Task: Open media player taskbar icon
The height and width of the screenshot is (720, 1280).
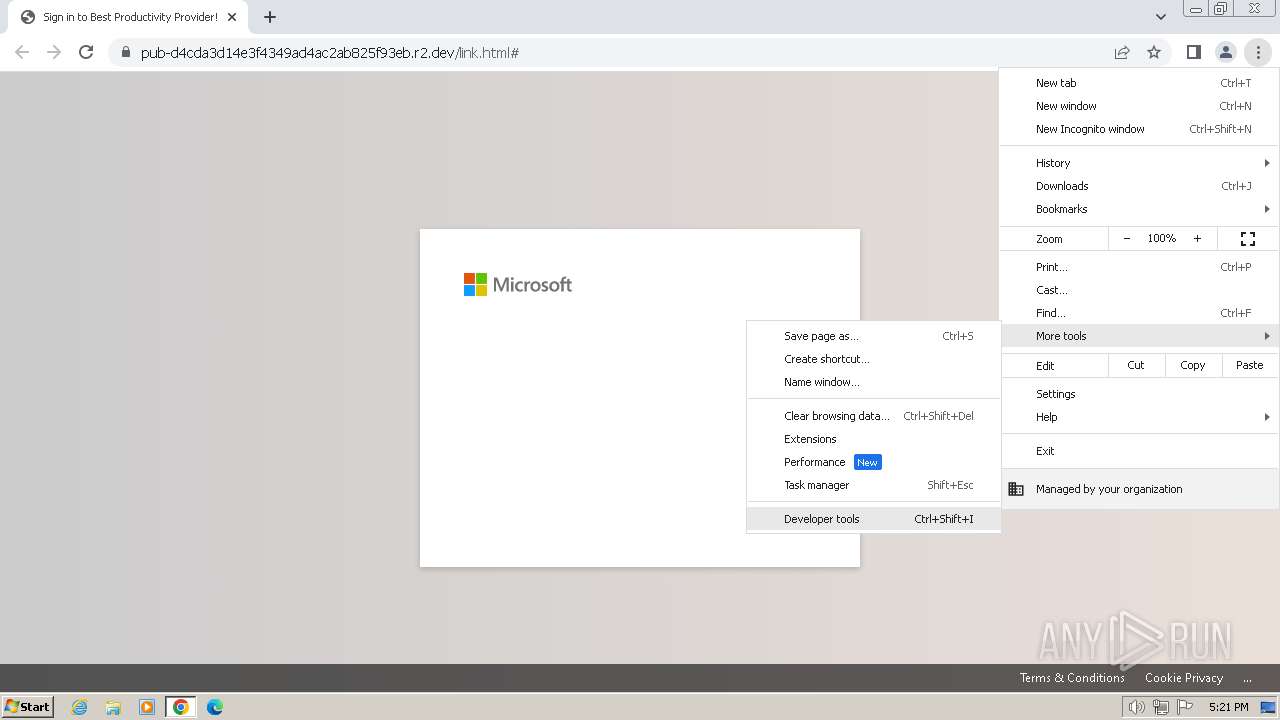Action: click(147, 707)
